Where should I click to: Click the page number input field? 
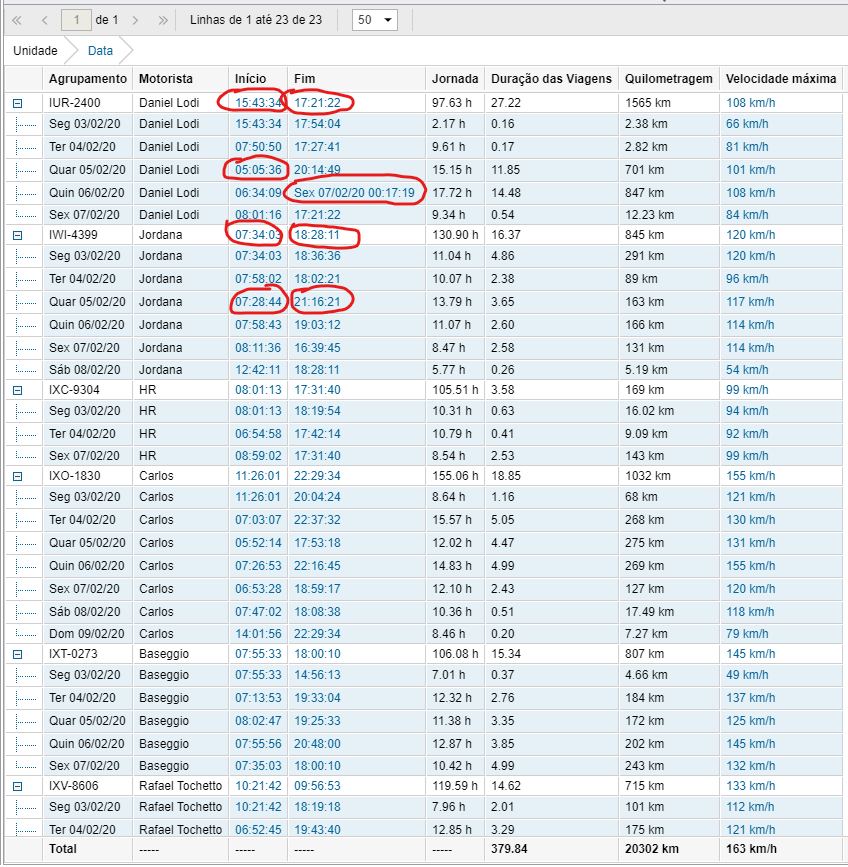click(x=76, y=20)
